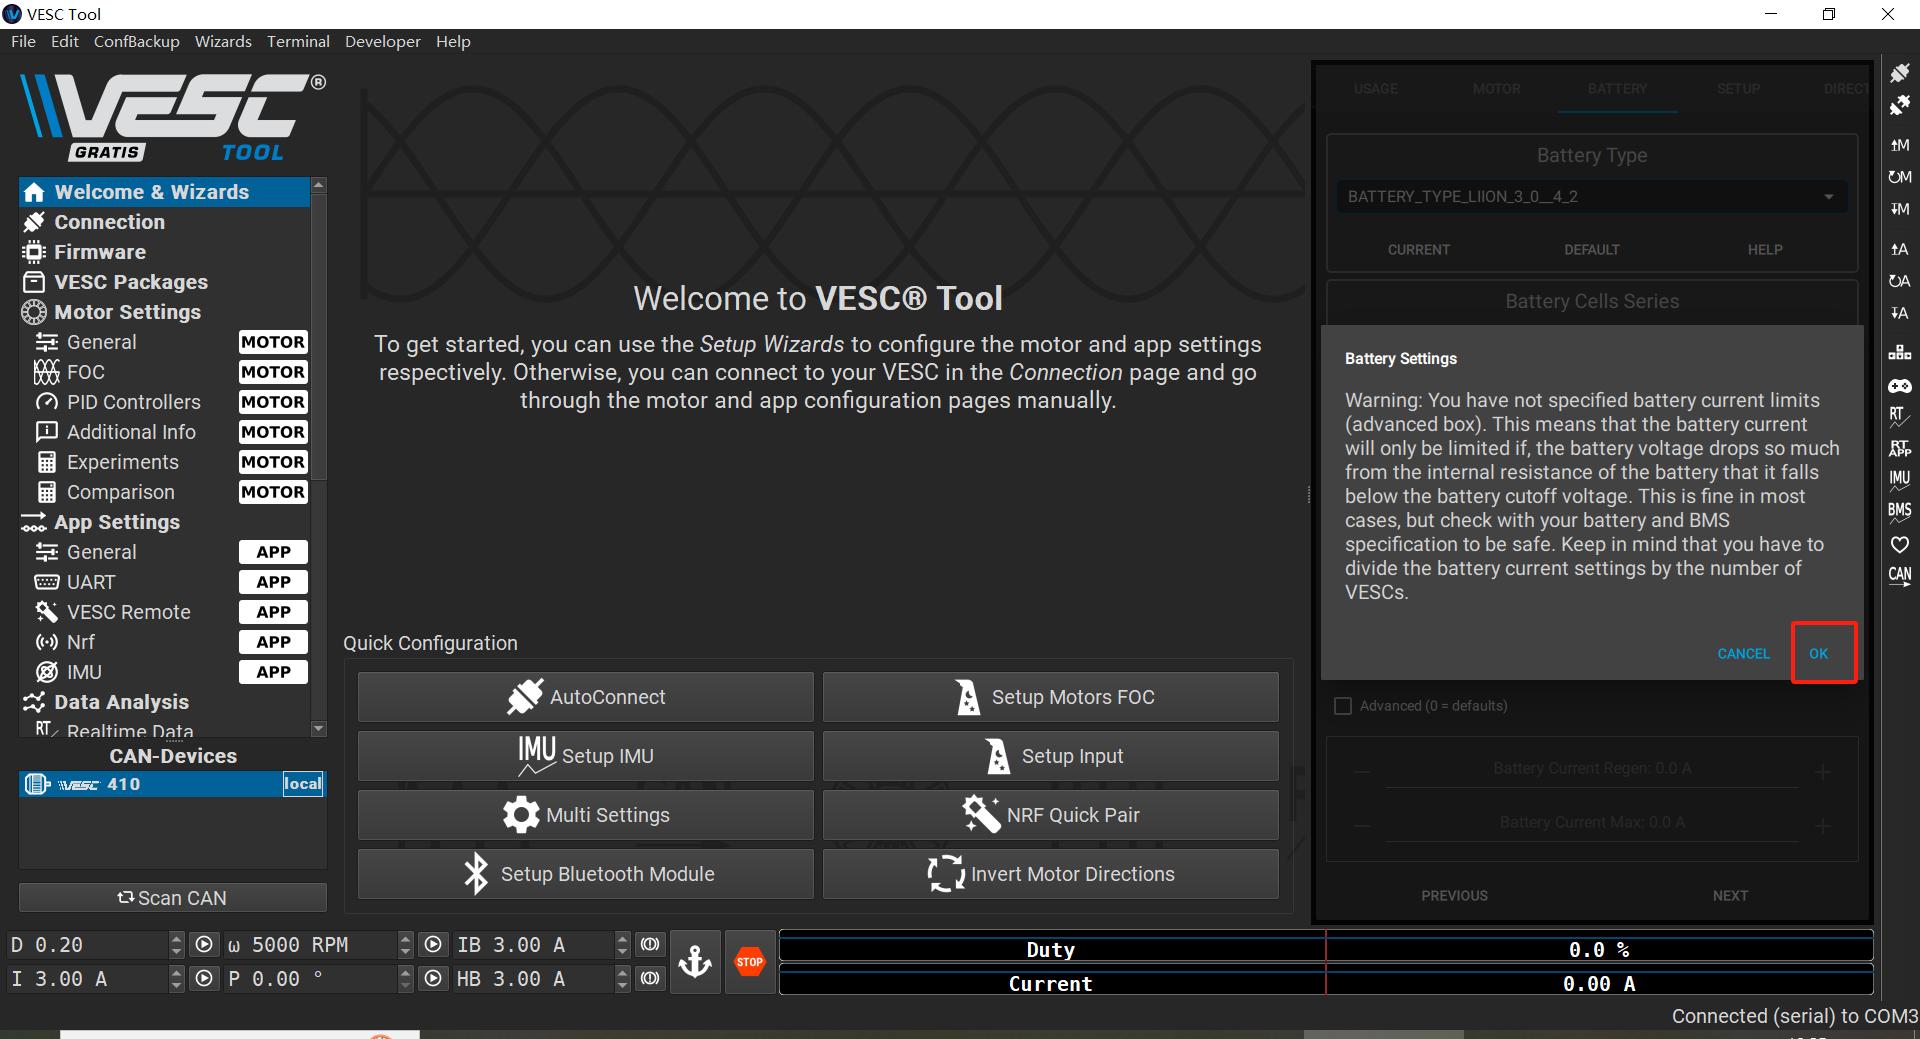
Task: Click Setup Bluetooth Module button
Action: 586,874
